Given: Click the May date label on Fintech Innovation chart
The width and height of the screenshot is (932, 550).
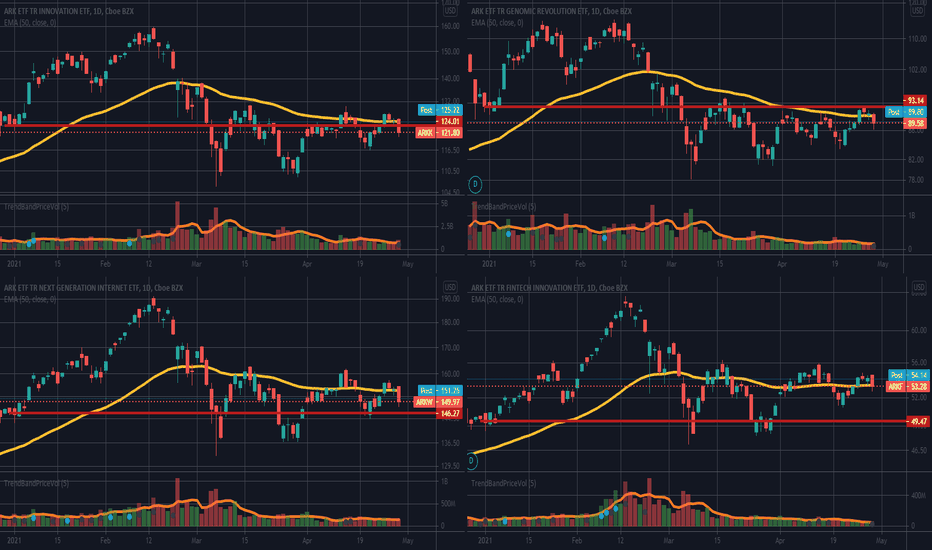Looking at the screenshot, I should [881, 541].
